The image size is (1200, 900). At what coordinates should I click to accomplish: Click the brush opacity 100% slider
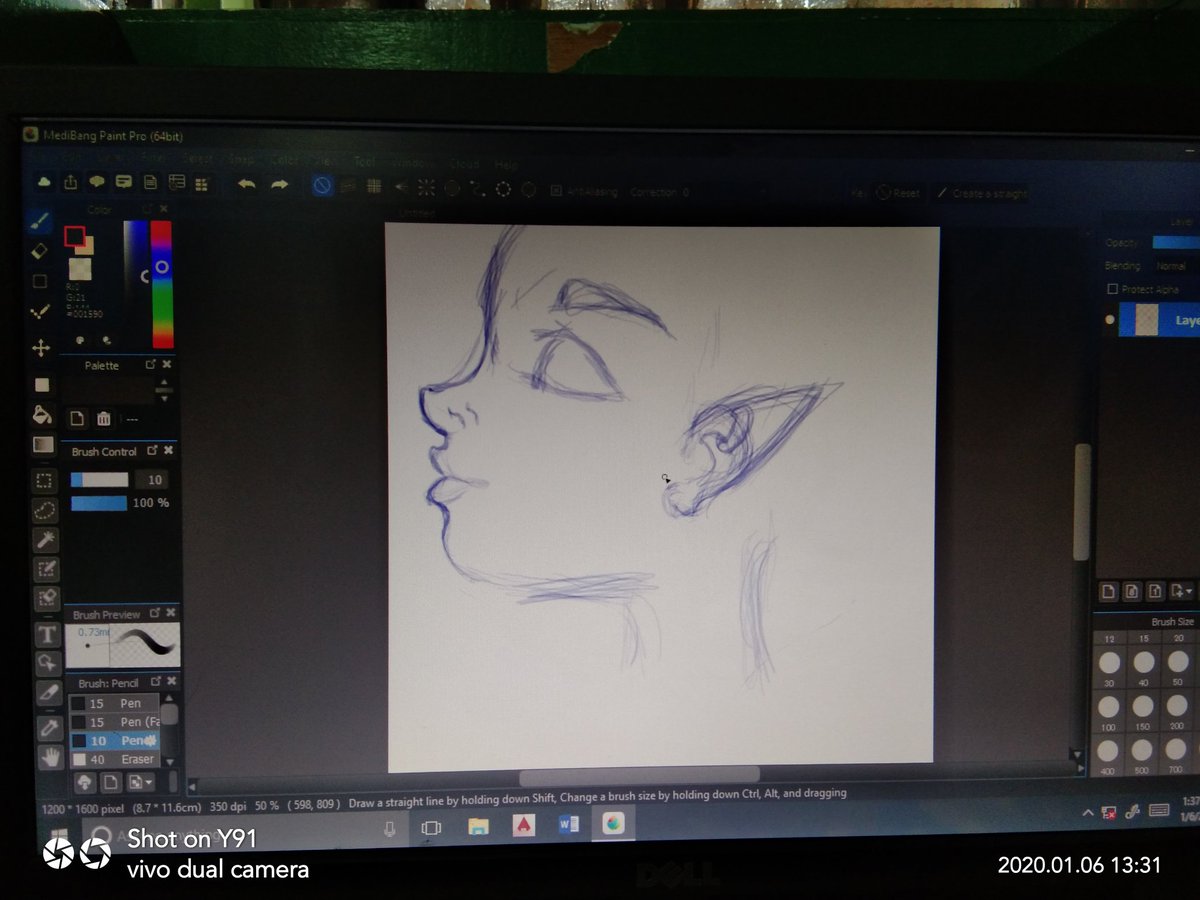pos(99,503)
